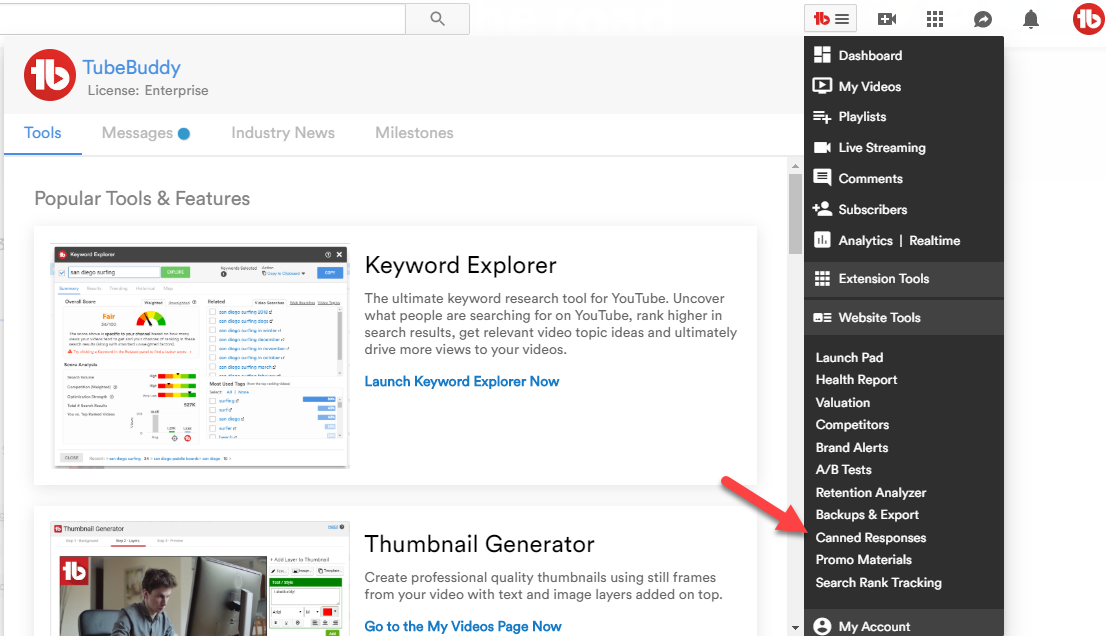Click the TubeBuddy menu icon in toolbar
This screenshot has width=1106, height=636.
tap(832, 19)
